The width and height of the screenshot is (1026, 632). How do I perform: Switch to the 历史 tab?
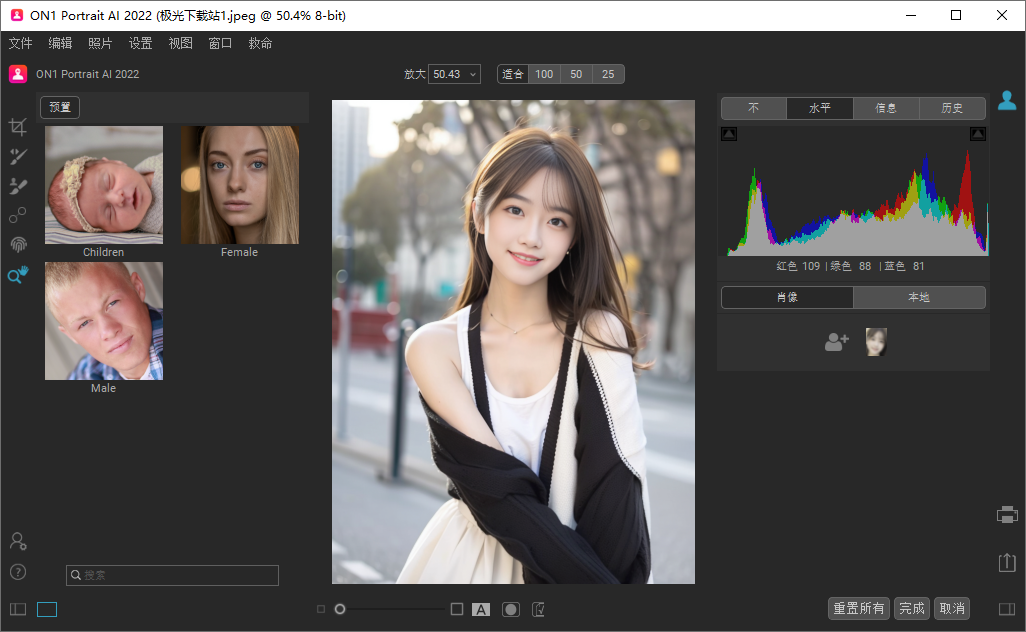pyautogui.click(x=952, y=108)
